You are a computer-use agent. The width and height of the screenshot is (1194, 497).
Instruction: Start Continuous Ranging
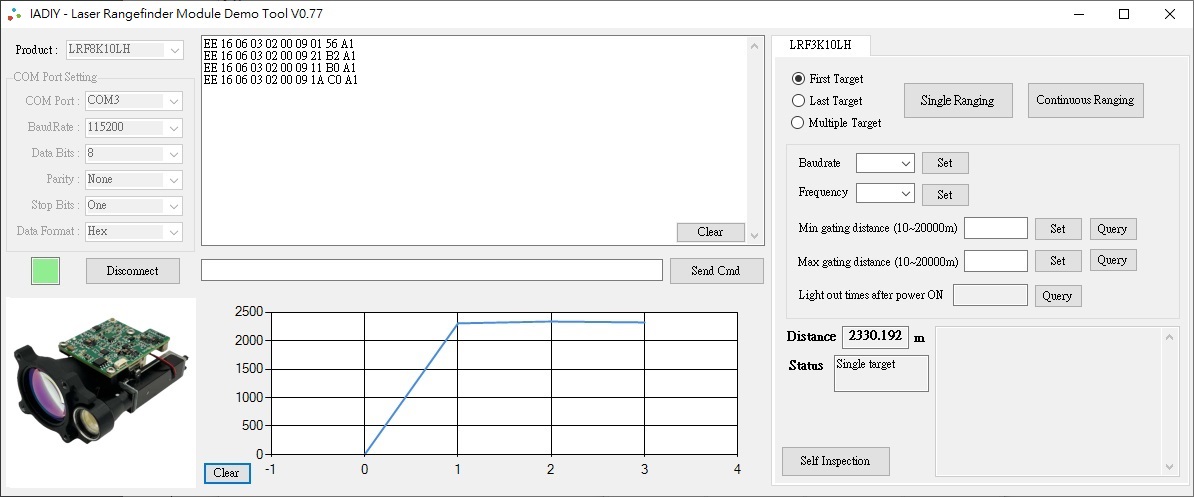1085,100
